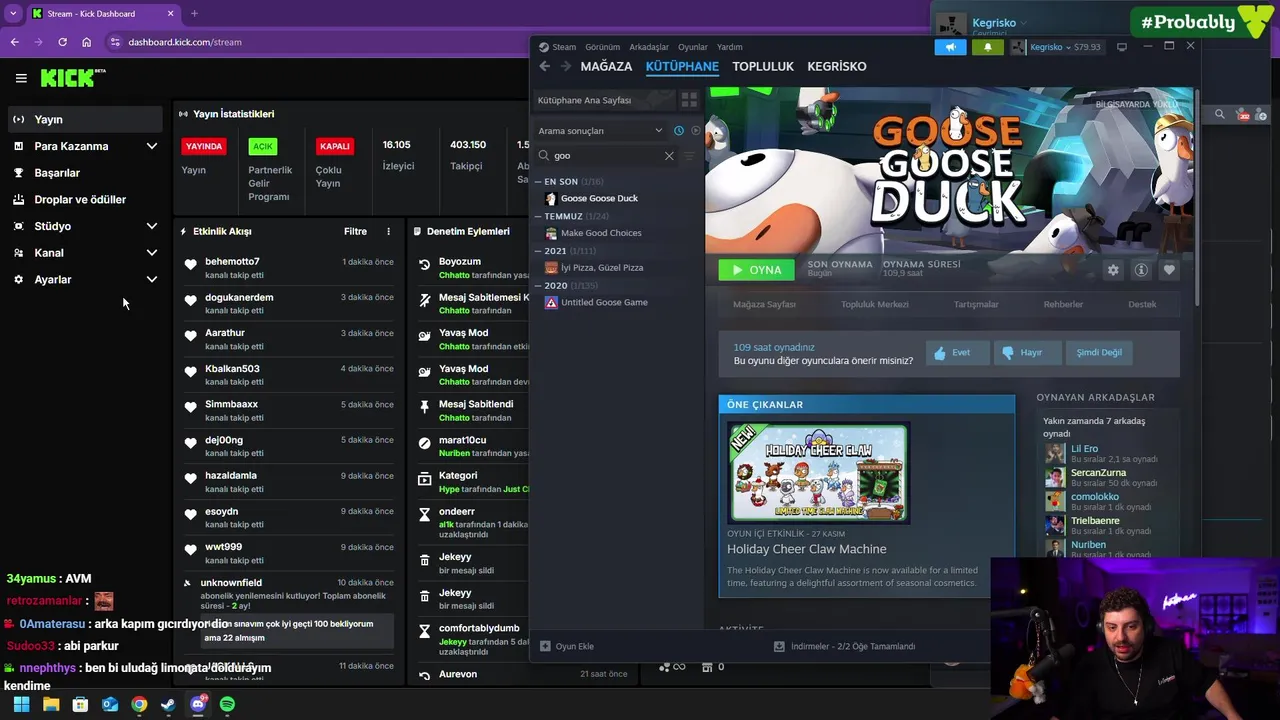The image size is (1280, 720).
Task: Open İndirmeler download status
Action: (845, 646)
